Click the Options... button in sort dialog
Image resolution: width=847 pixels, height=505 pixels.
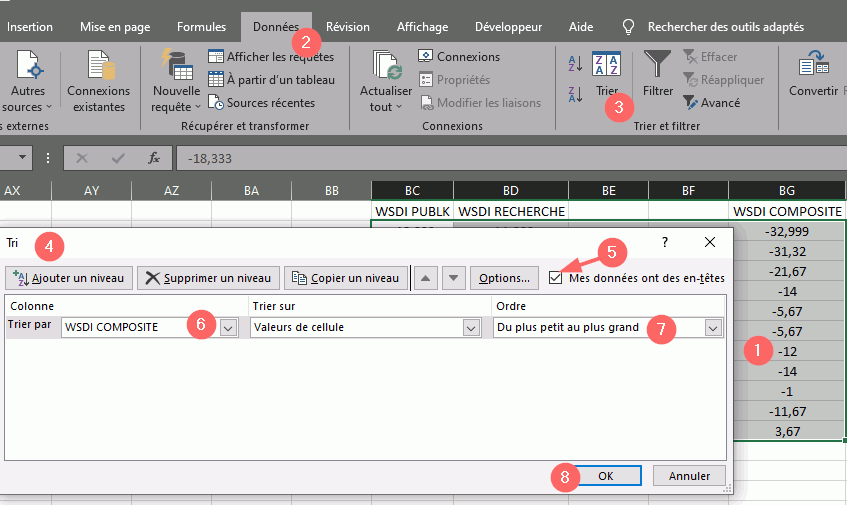pos(504,278)
